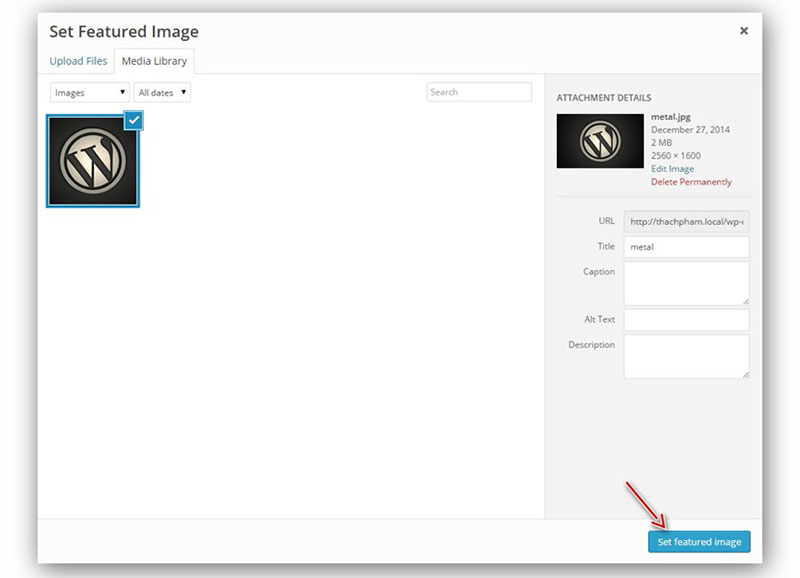800x578 pixels.
Task: Click the Set Featured Image title
Action: pyautogui.click(x=124, y=32)
